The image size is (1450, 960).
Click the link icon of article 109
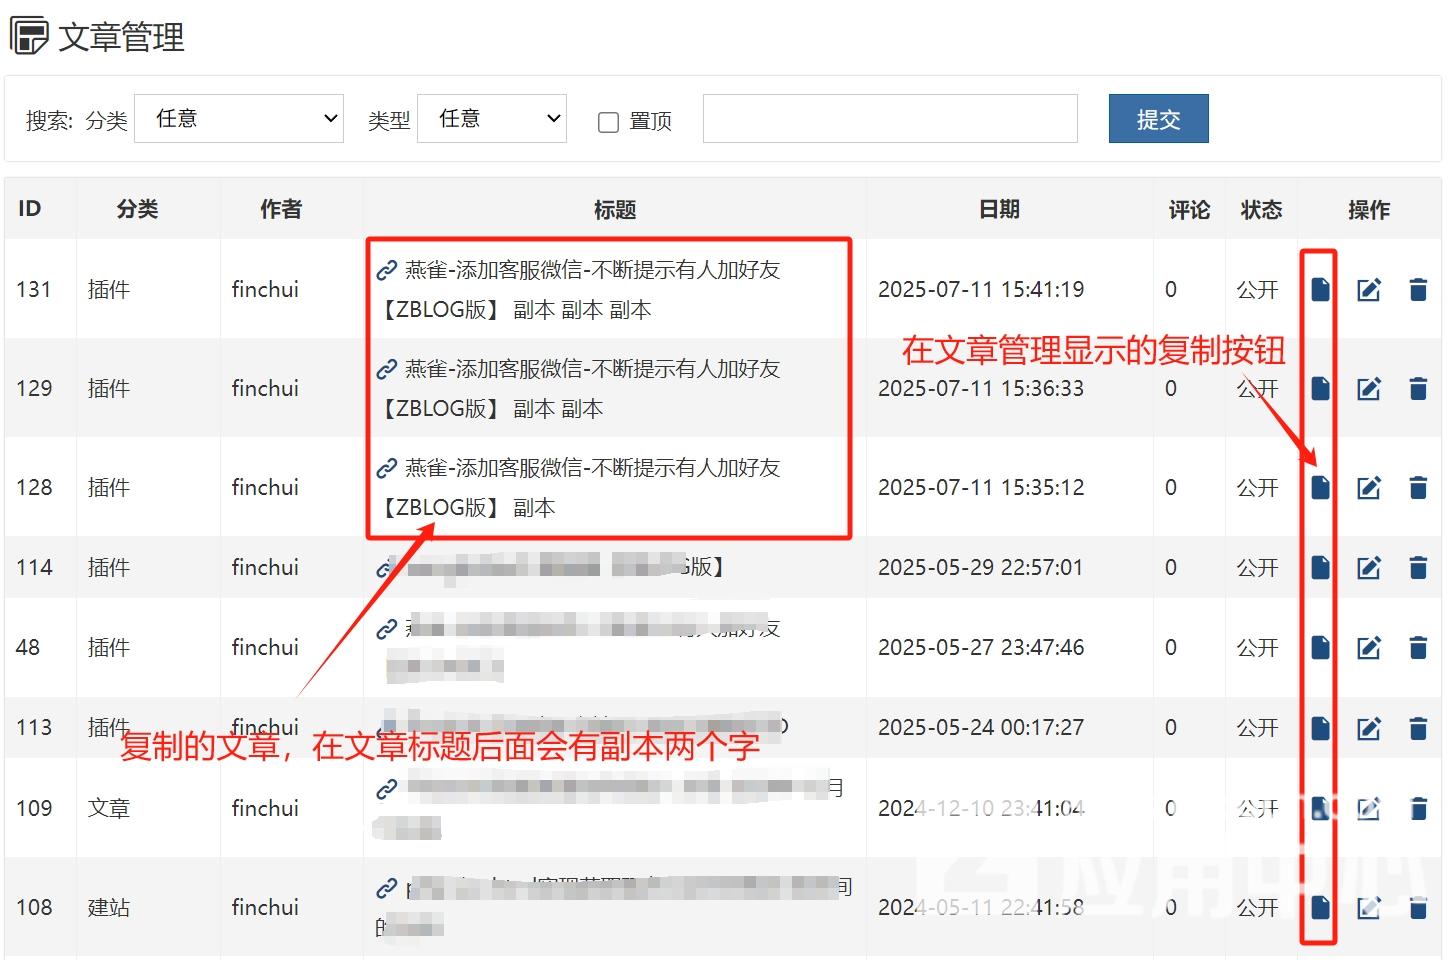[x=387, y=789]
